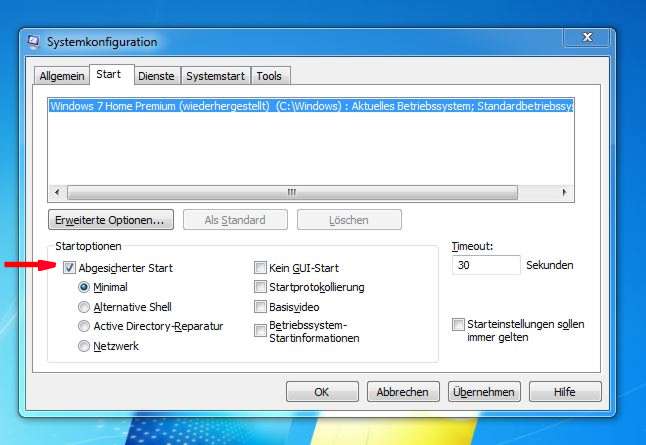646x445 pixels.
Task: Select the Minimal radio button
Action: coord(84,287)
